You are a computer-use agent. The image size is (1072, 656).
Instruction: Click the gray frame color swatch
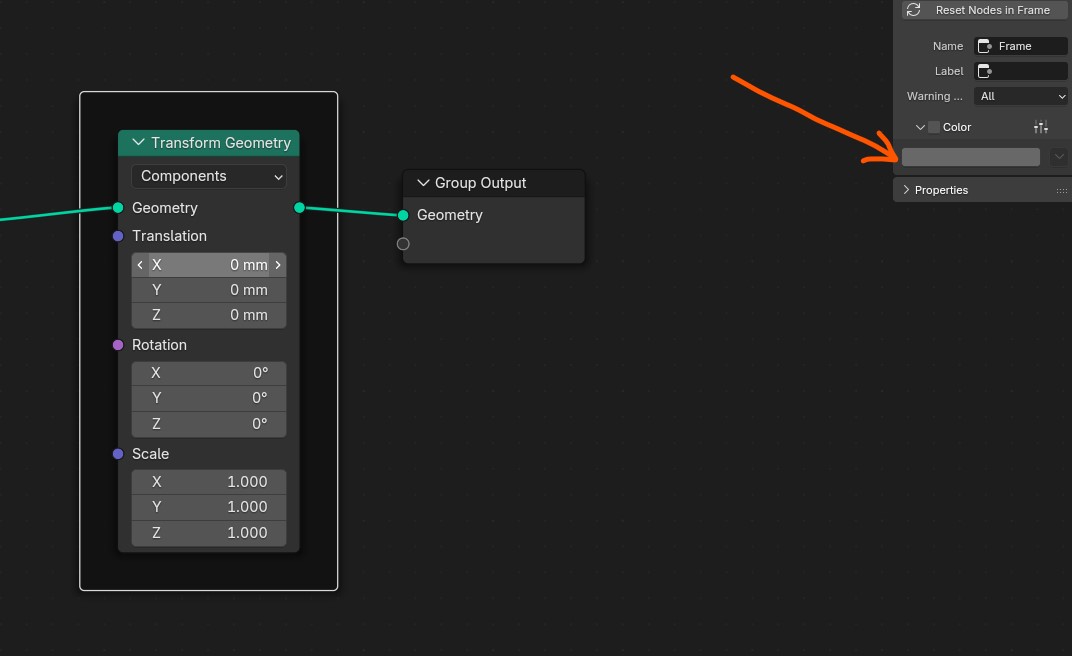click(971, 157)
